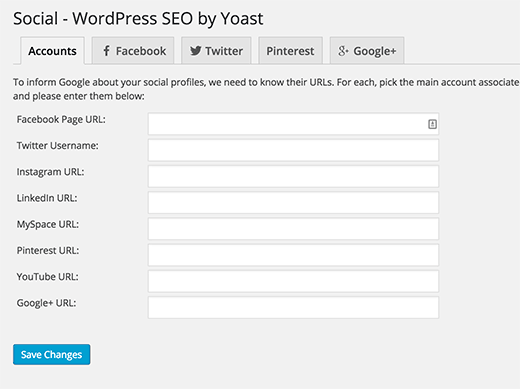
Task: Click the Google+ icon in the tab bar
Action: click(343, 51)
